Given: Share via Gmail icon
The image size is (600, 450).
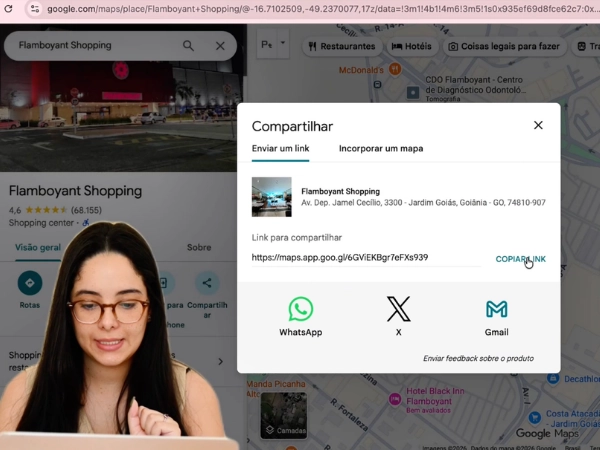Looking at the screenshot, I should (x=496, y=309).
